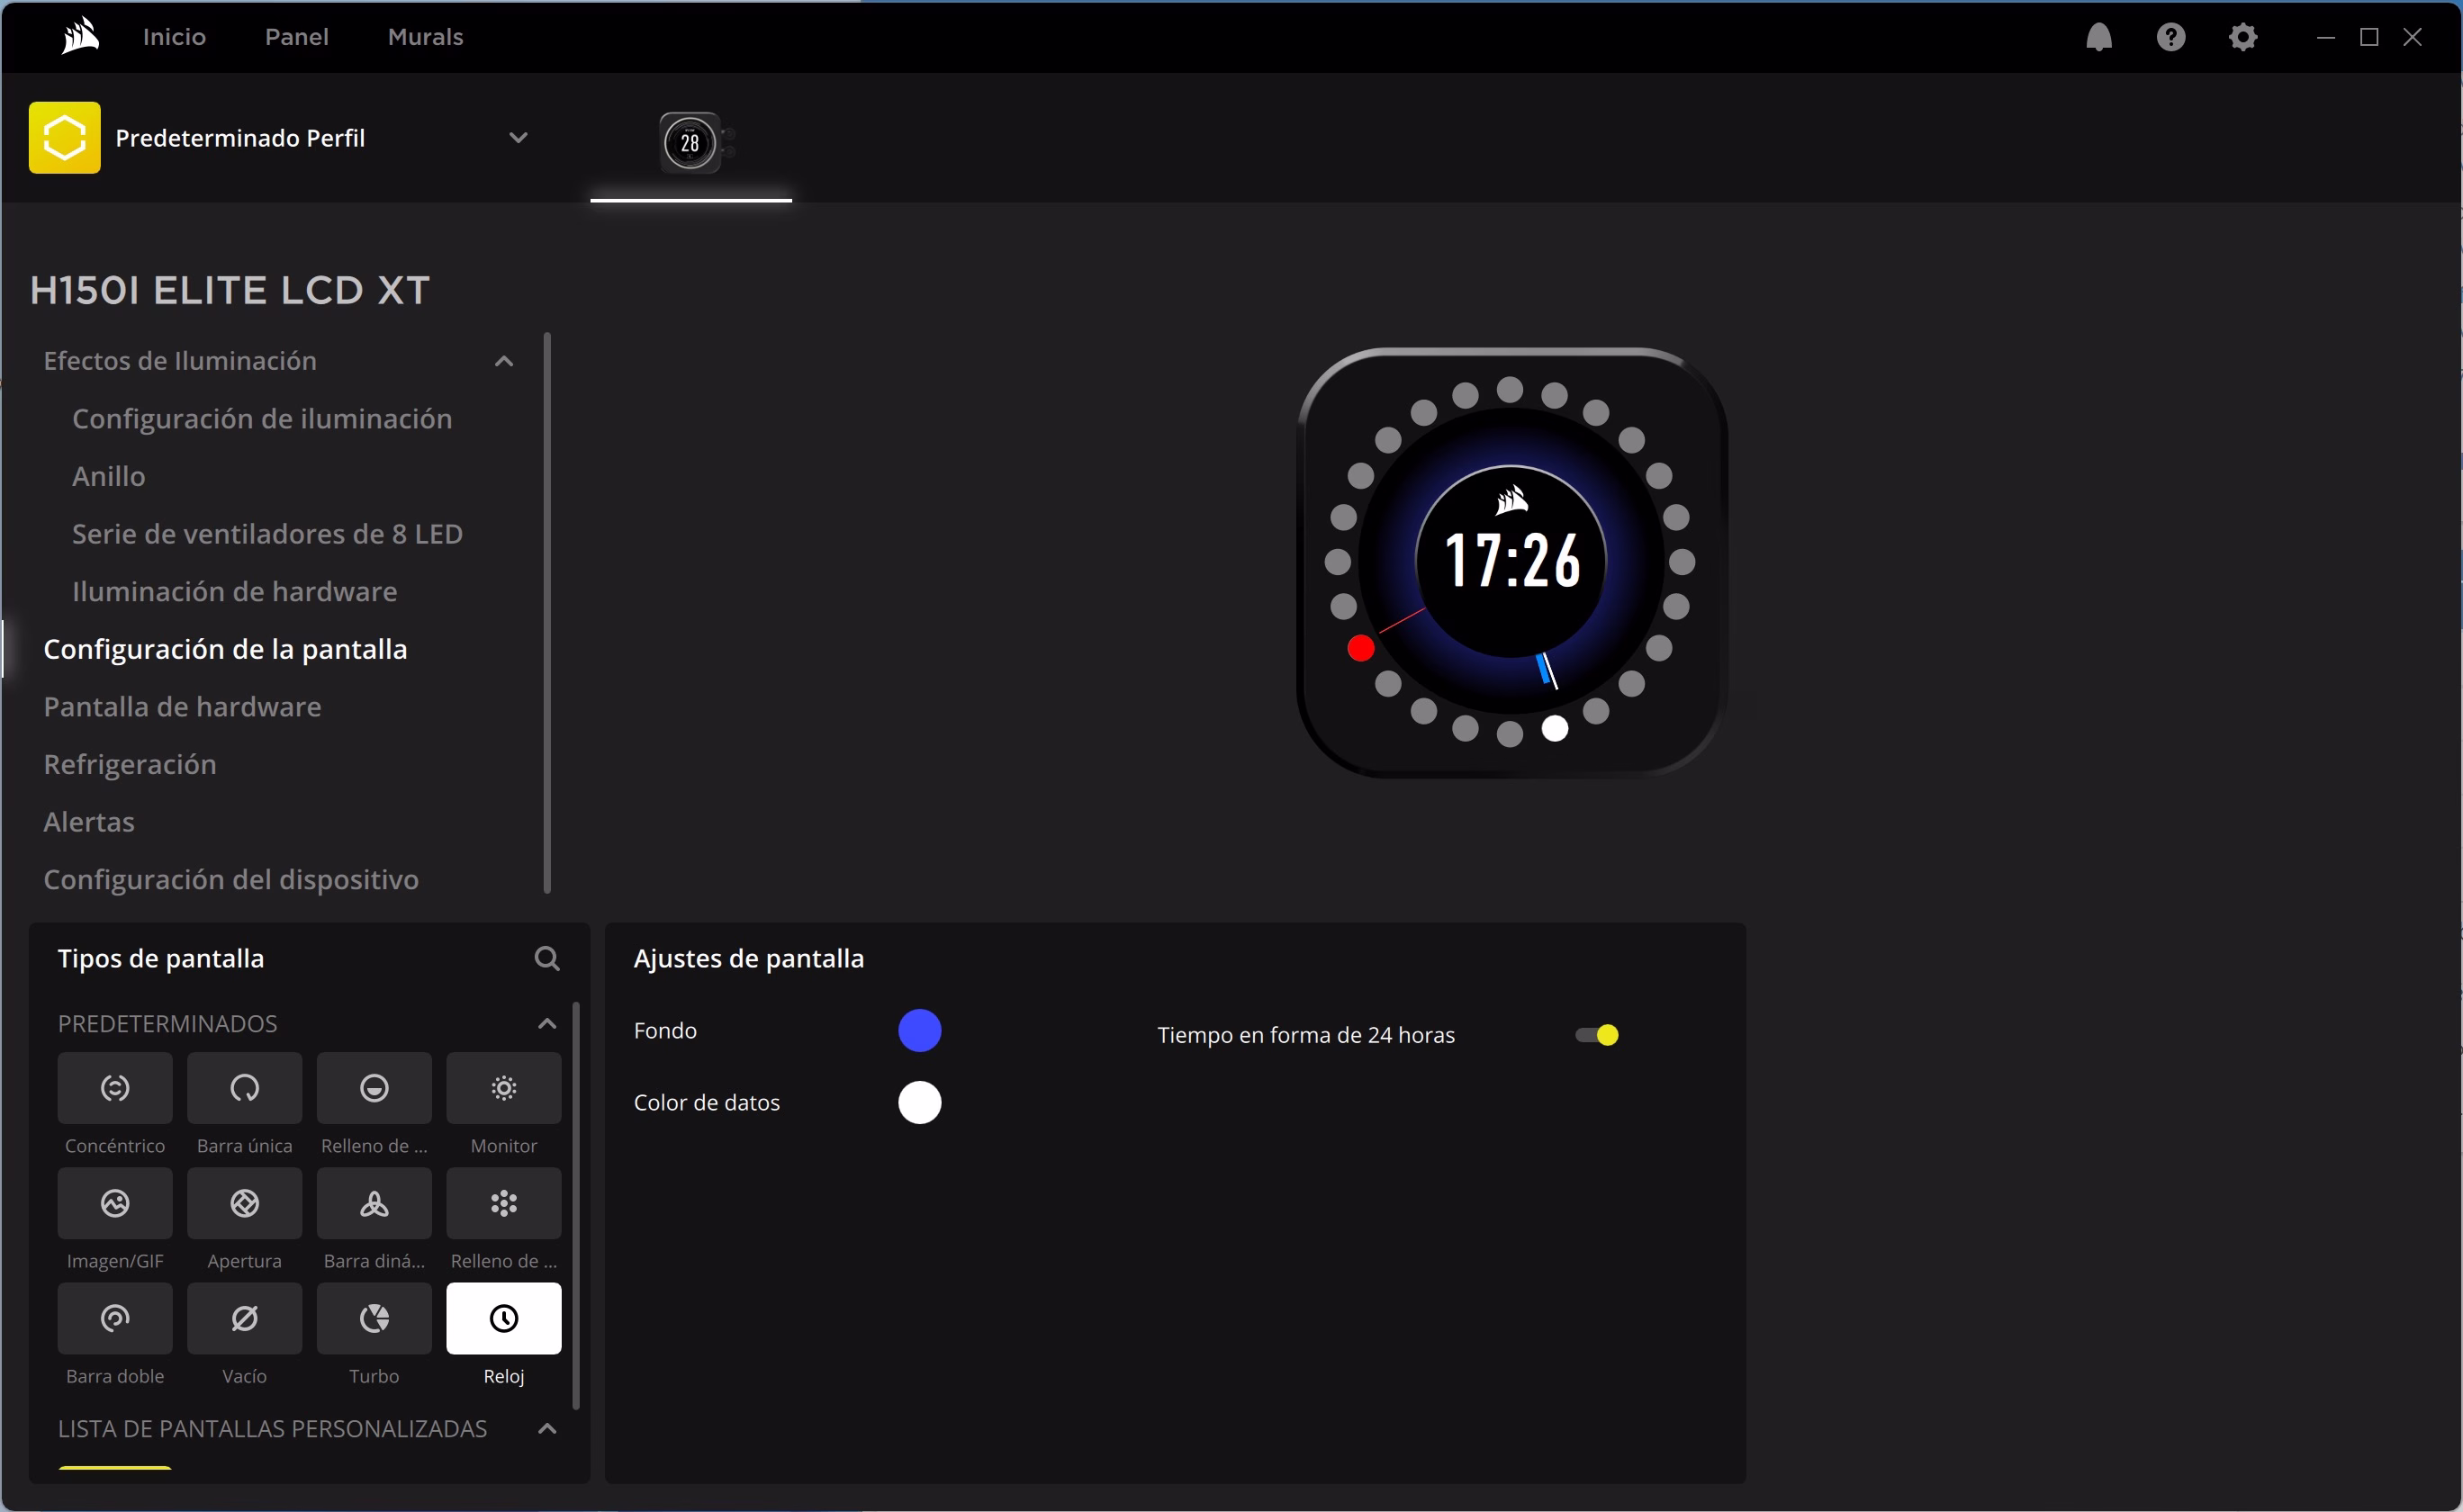Open the Murals tab

tap(425, 37)
